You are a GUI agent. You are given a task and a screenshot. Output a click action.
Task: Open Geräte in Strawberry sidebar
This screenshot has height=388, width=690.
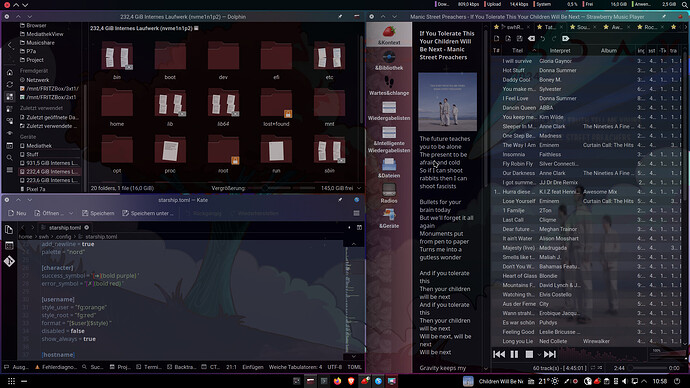(389, 219)
